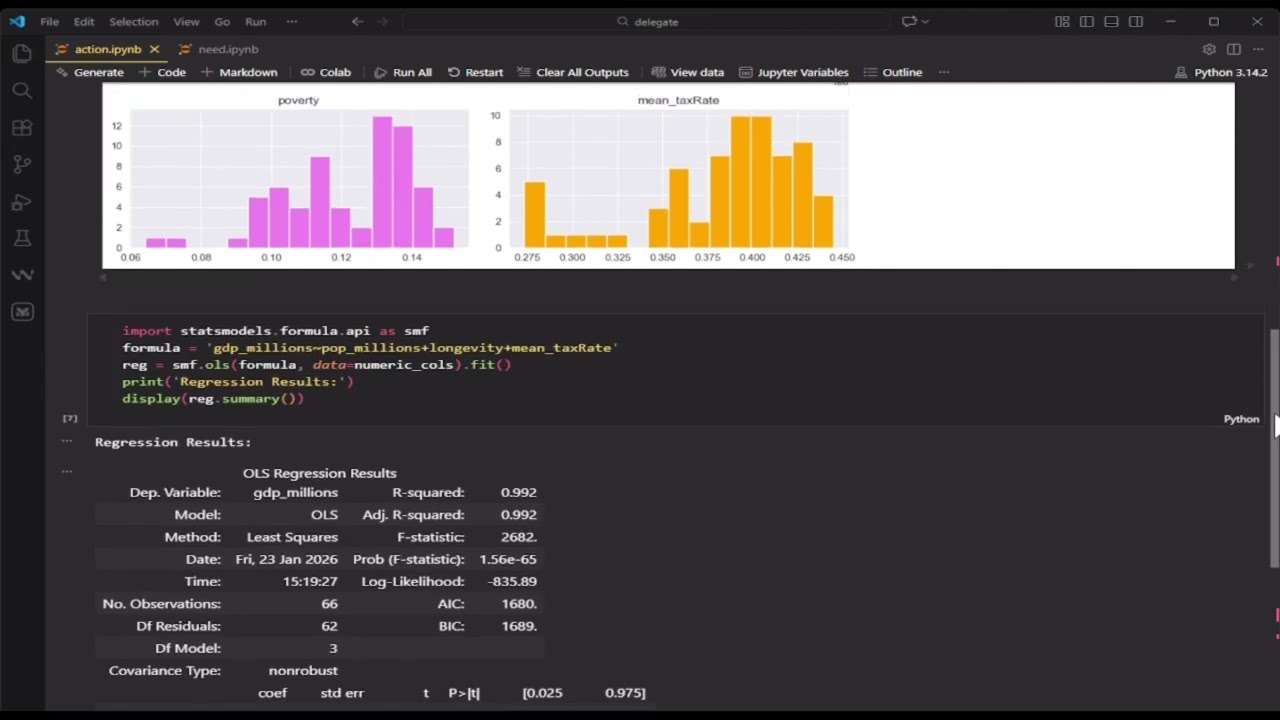This screenshot has width=1280, height=720.
Task: Open Source Control view in activity bar
Action: (22, 164)
